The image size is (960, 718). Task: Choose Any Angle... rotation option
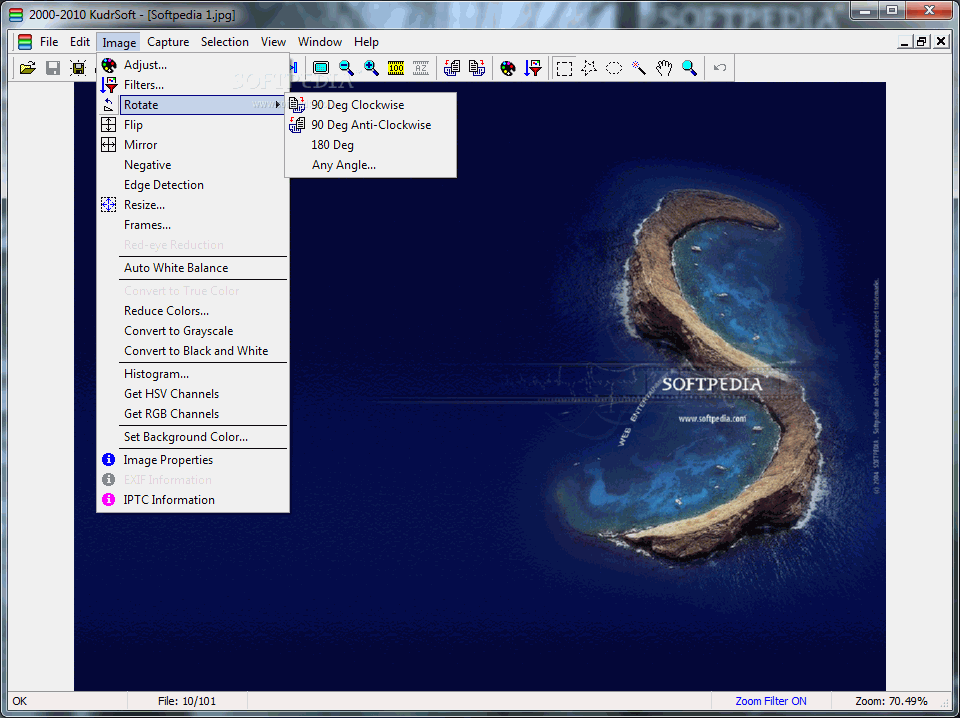[371, 165]
